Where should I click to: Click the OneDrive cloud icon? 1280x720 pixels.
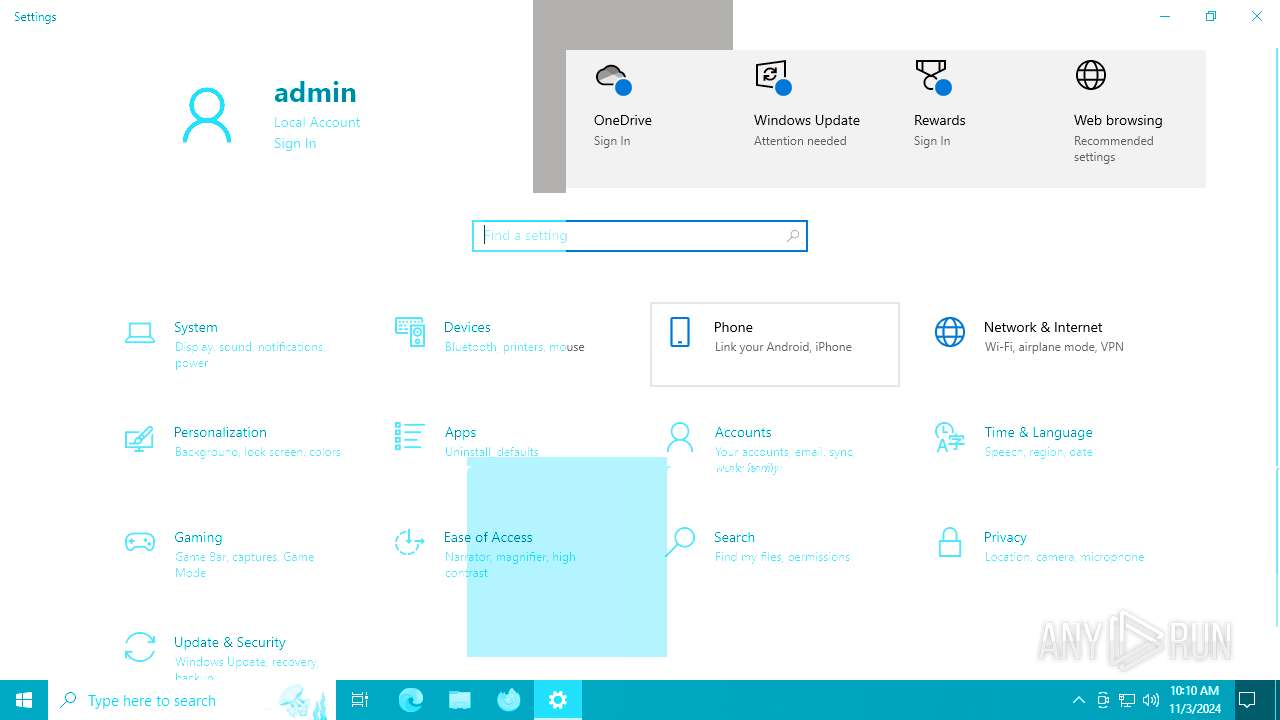coord(612,78)
